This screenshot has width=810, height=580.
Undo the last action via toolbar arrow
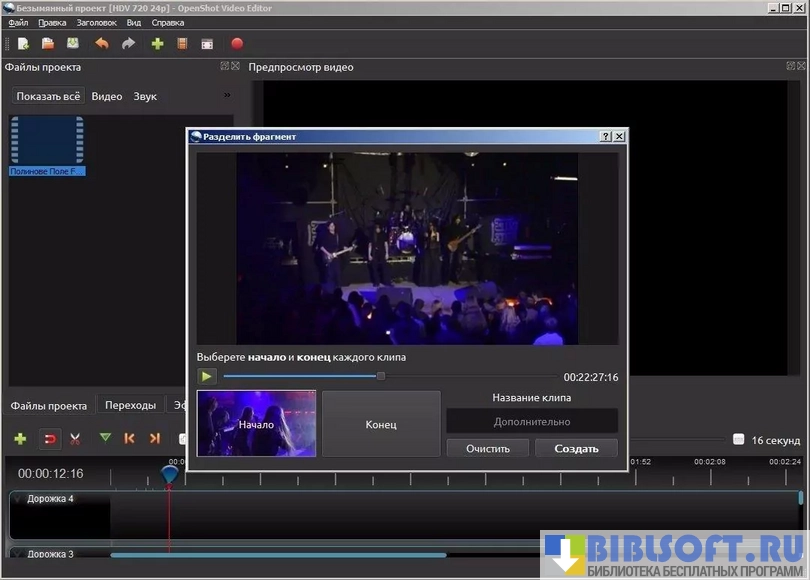101,44
